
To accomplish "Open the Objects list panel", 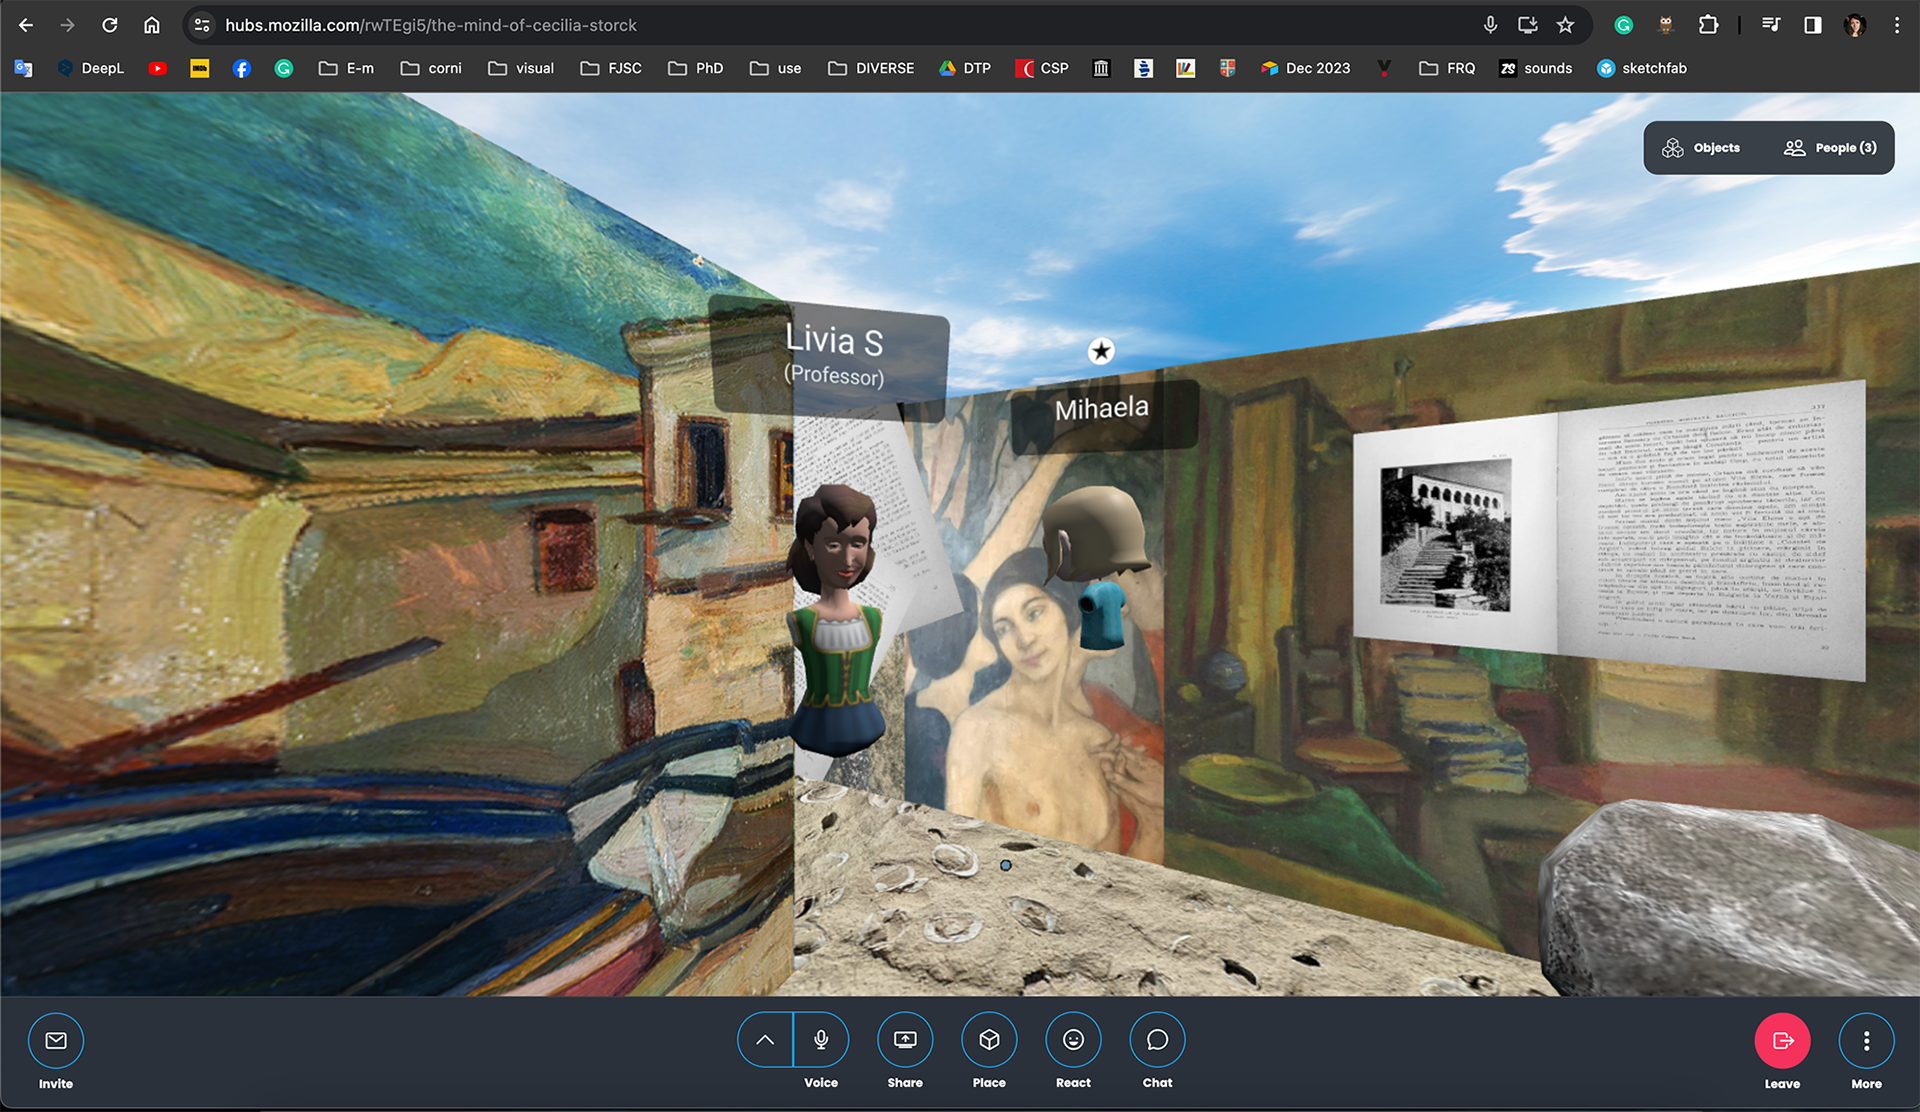I will tap(1702, 148).
